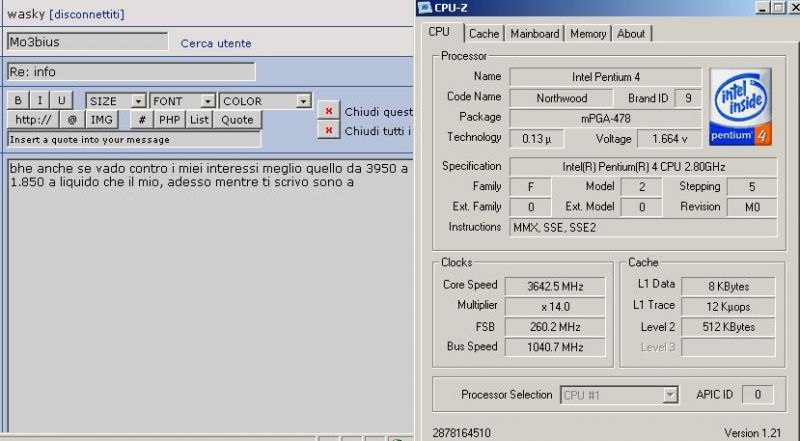Apply underline with the U button

(x=62, y=101)
